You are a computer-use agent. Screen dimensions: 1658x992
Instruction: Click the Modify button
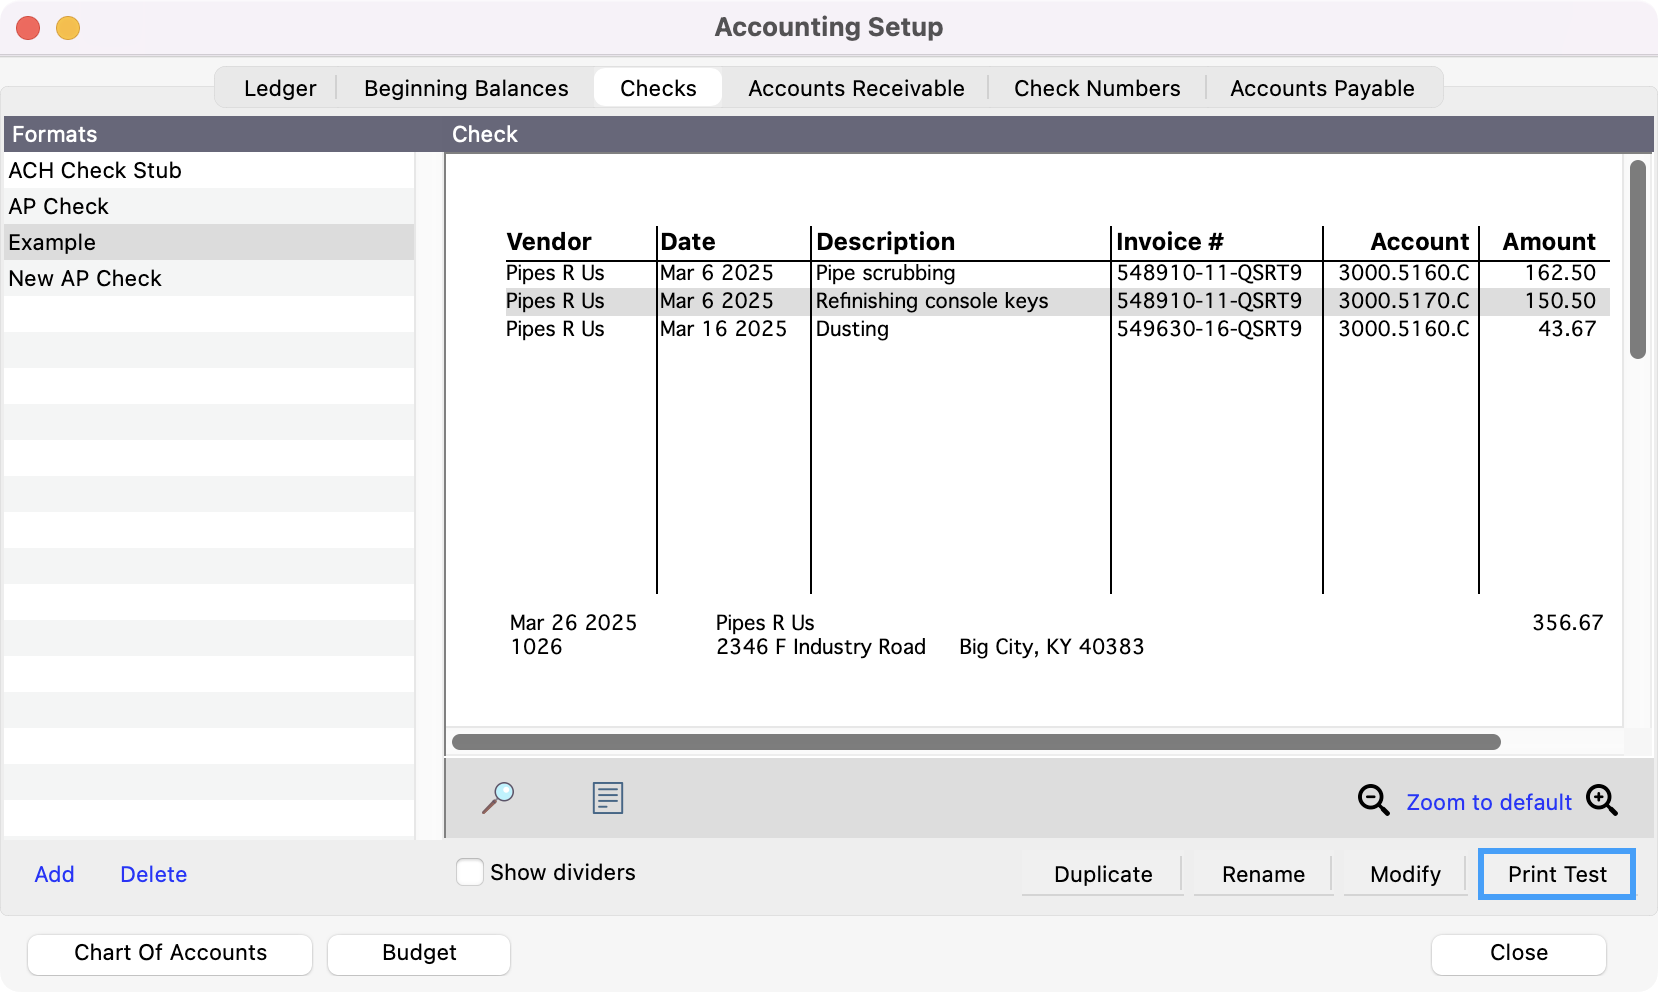pyautogui.click(x=1405, y=874)
